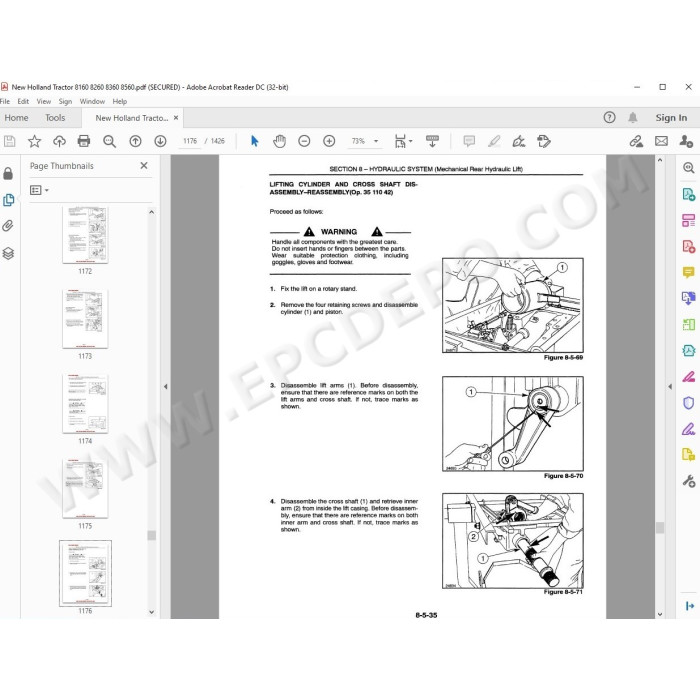Open the File menu
Viewport: 700px width, 700px height.
(5, 101)
